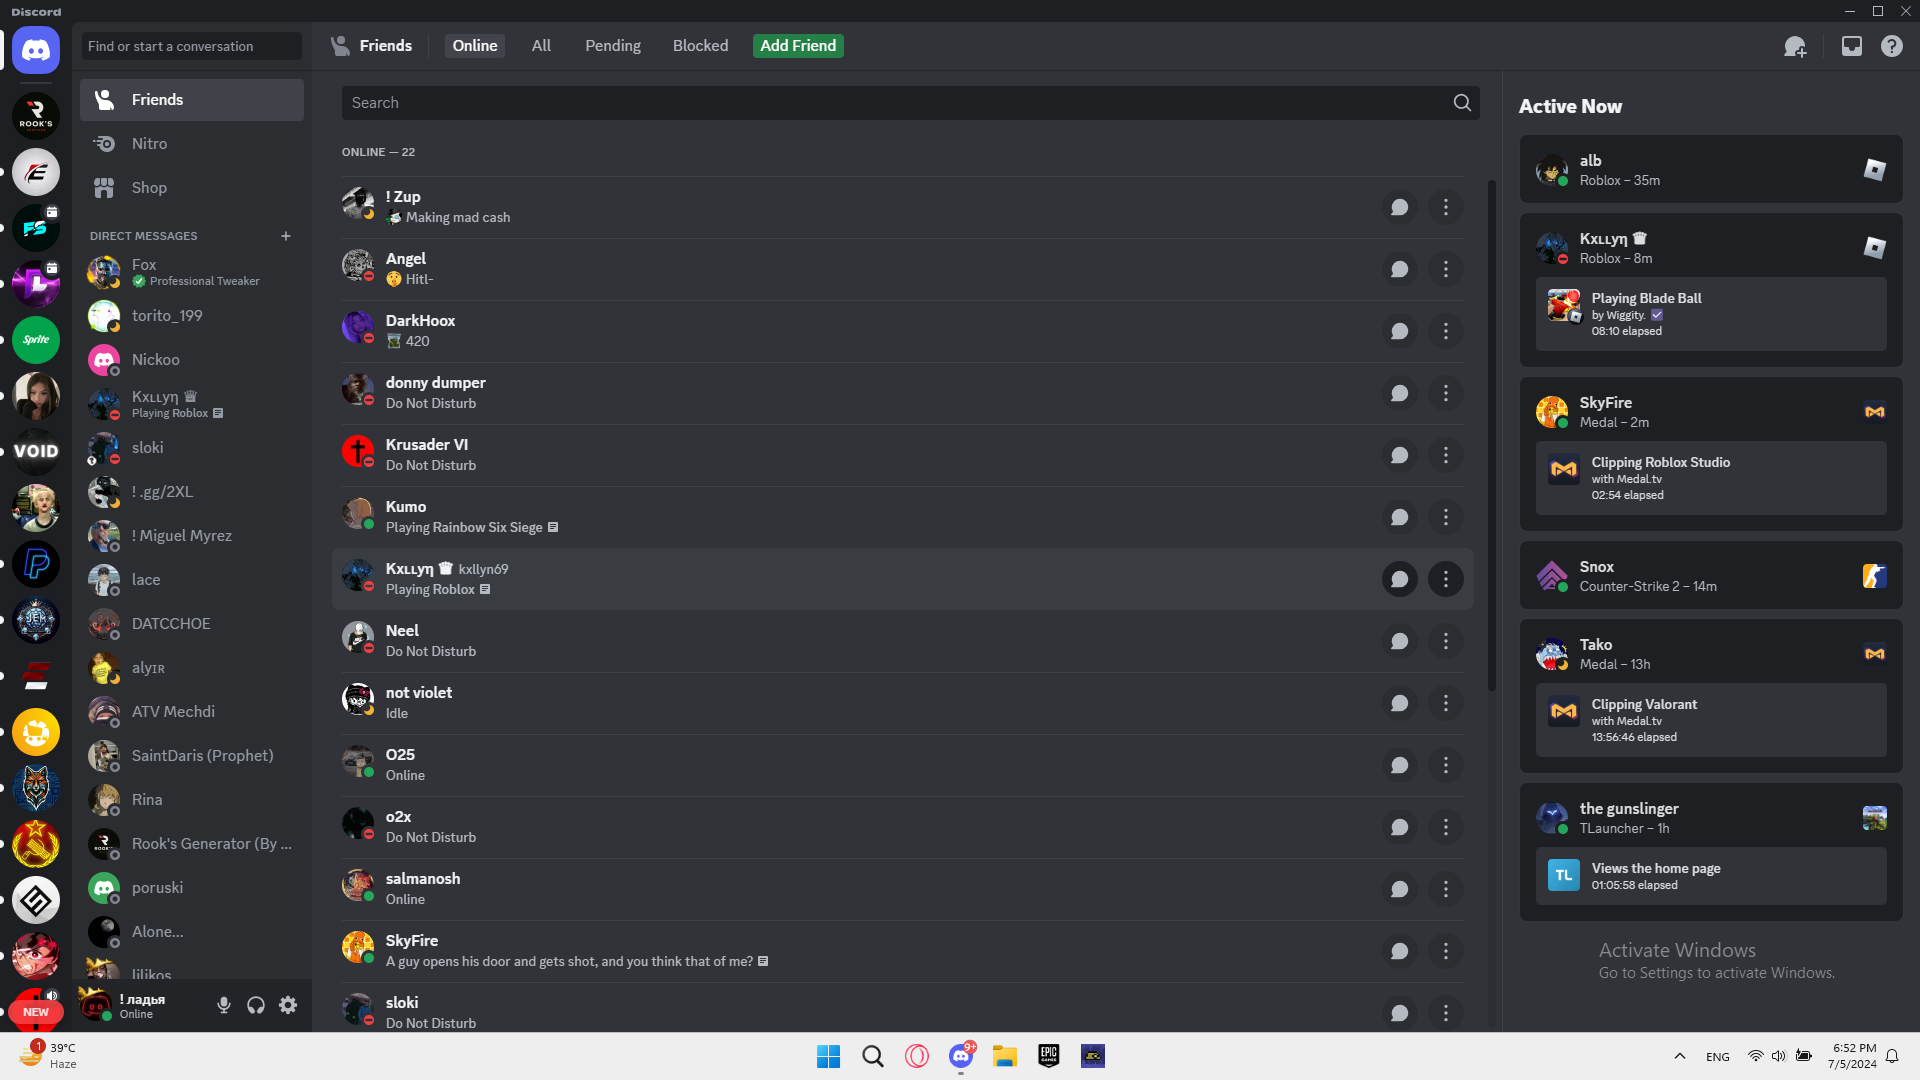
Task: Open the VOID server in sidebar
Action: pos(36,452)
